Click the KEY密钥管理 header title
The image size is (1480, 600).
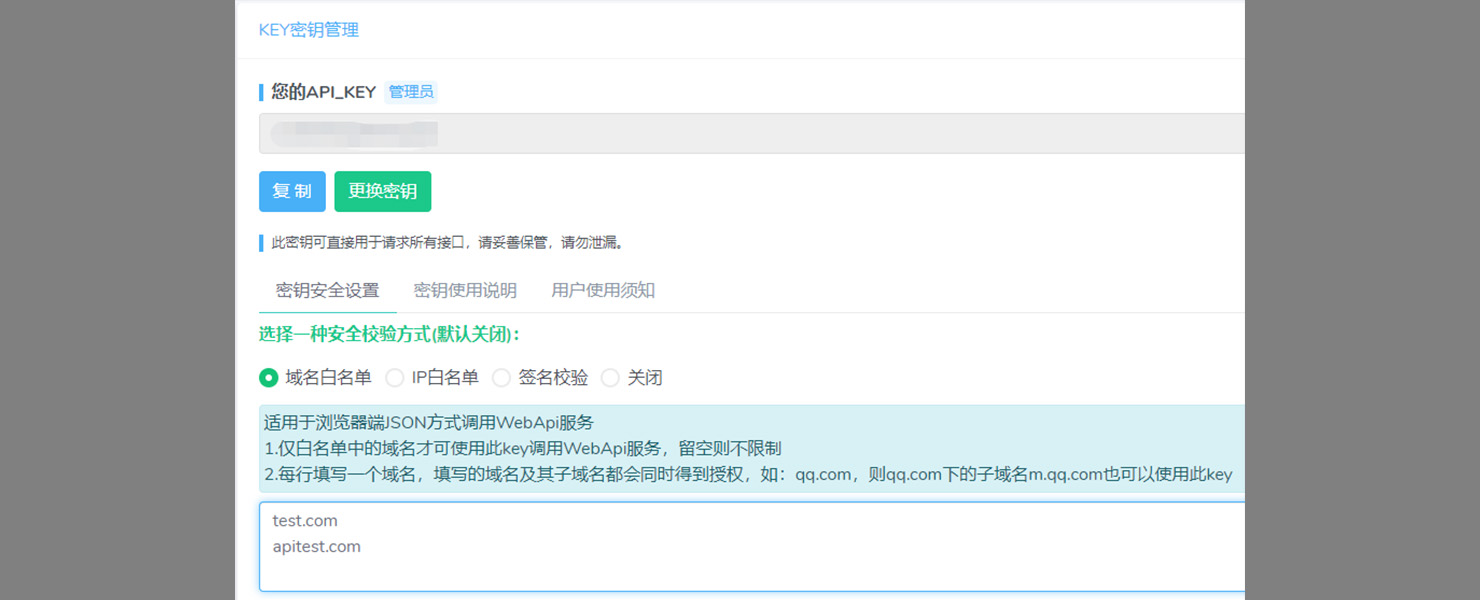tap(309, 30)
